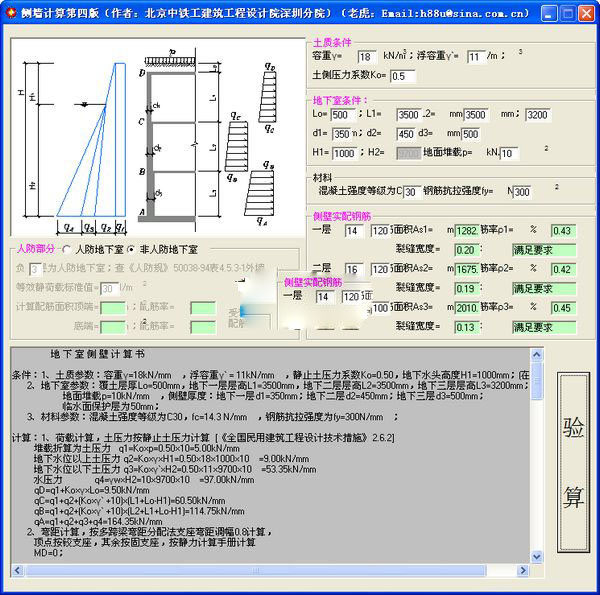
Task: Click the Lo cover soil thickness field
Action: pyautogui.click(x=340, y=115)
